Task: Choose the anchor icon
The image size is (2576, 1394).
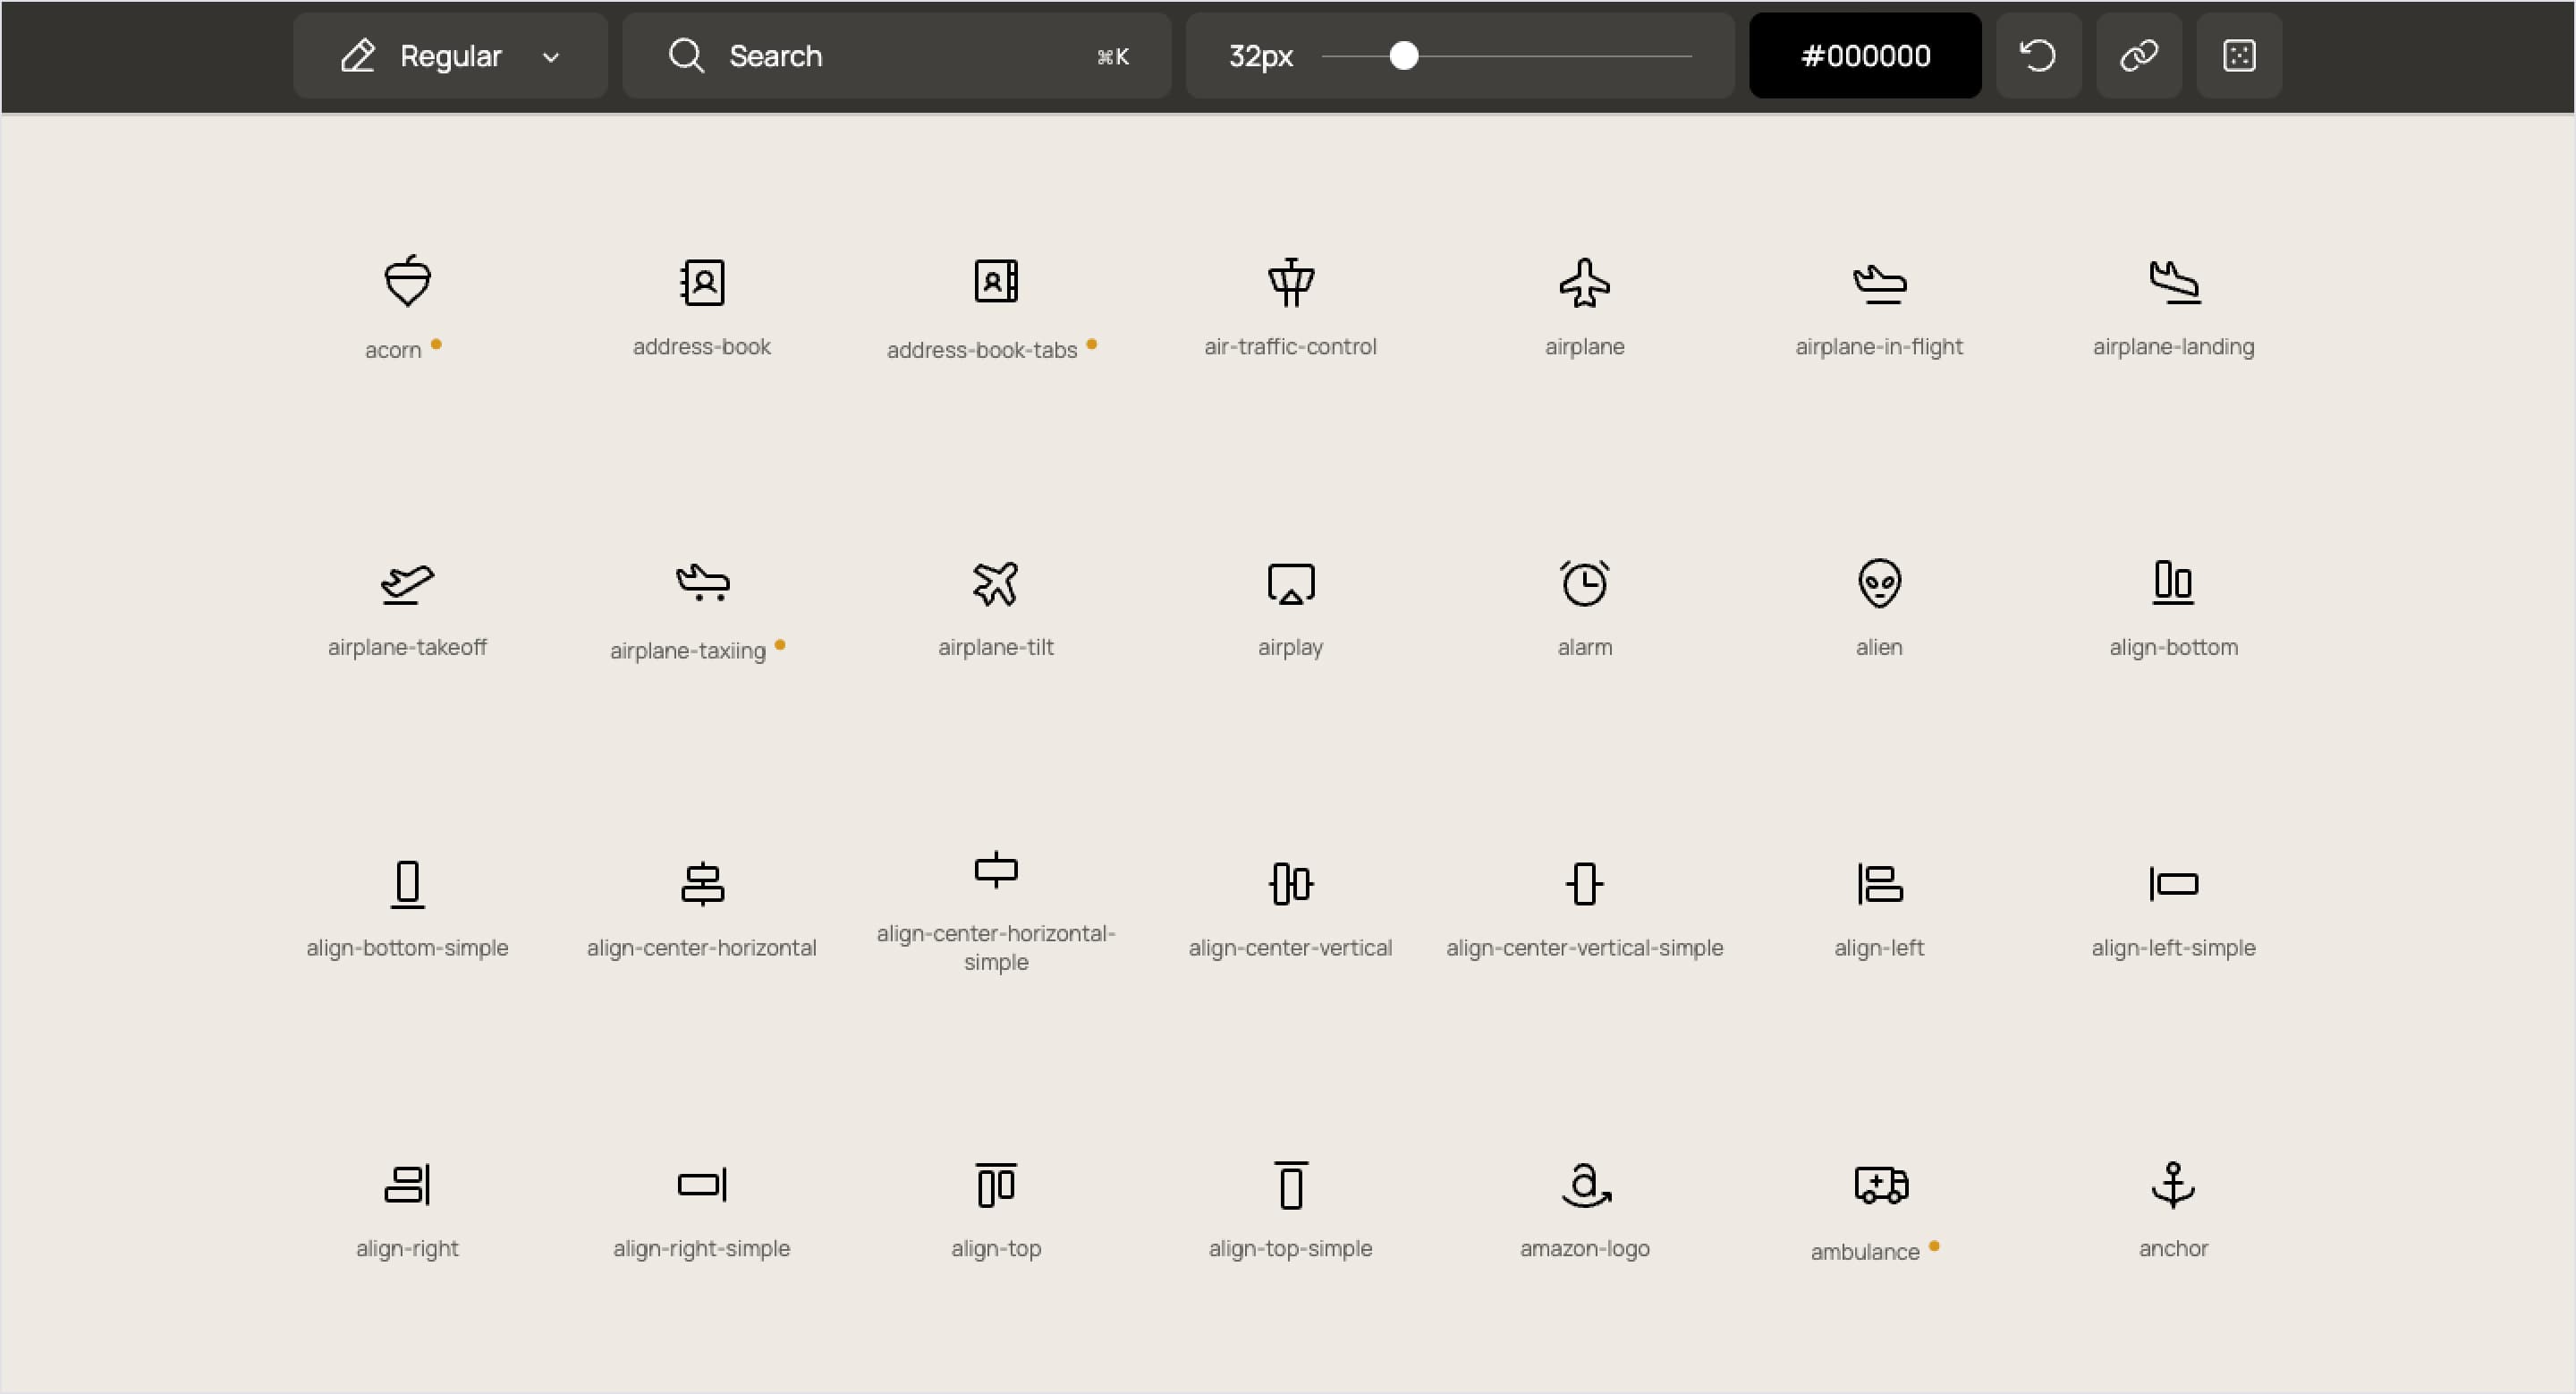Action: tap(2172, 1185)
